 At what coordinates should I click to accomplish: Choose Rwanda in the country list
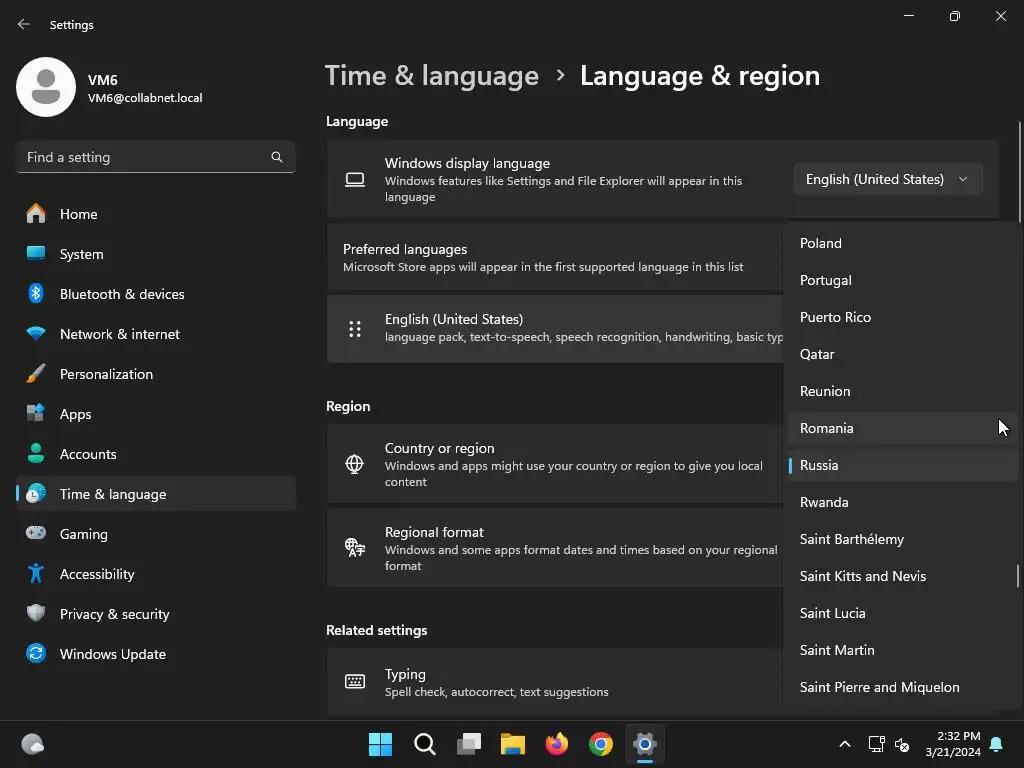click(x=903, y=502)
